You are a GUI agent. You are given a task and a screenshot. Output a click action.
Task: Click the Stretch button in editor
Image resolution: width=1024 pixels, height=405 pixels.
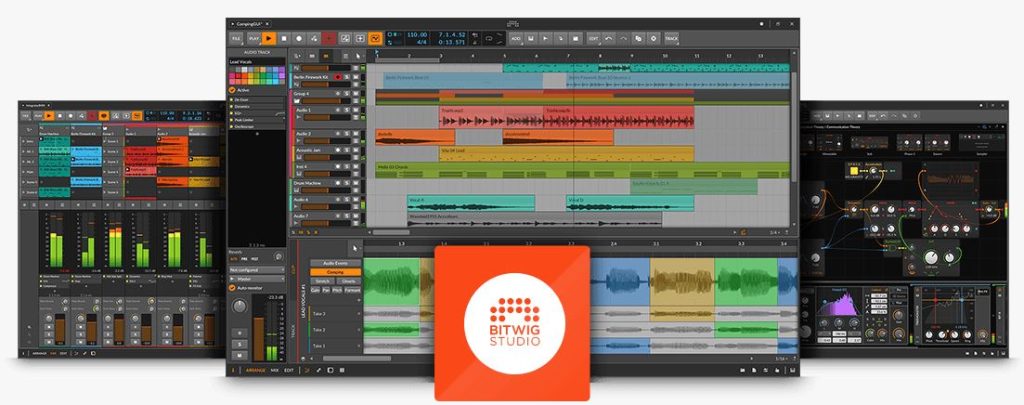[x=323, y=281]
